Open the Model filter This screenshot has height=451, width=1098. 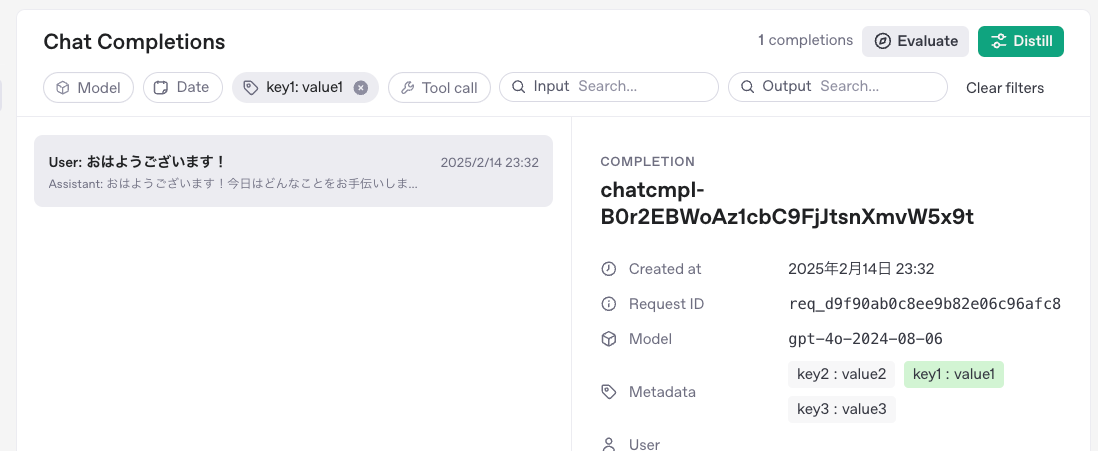click(88, 88)
